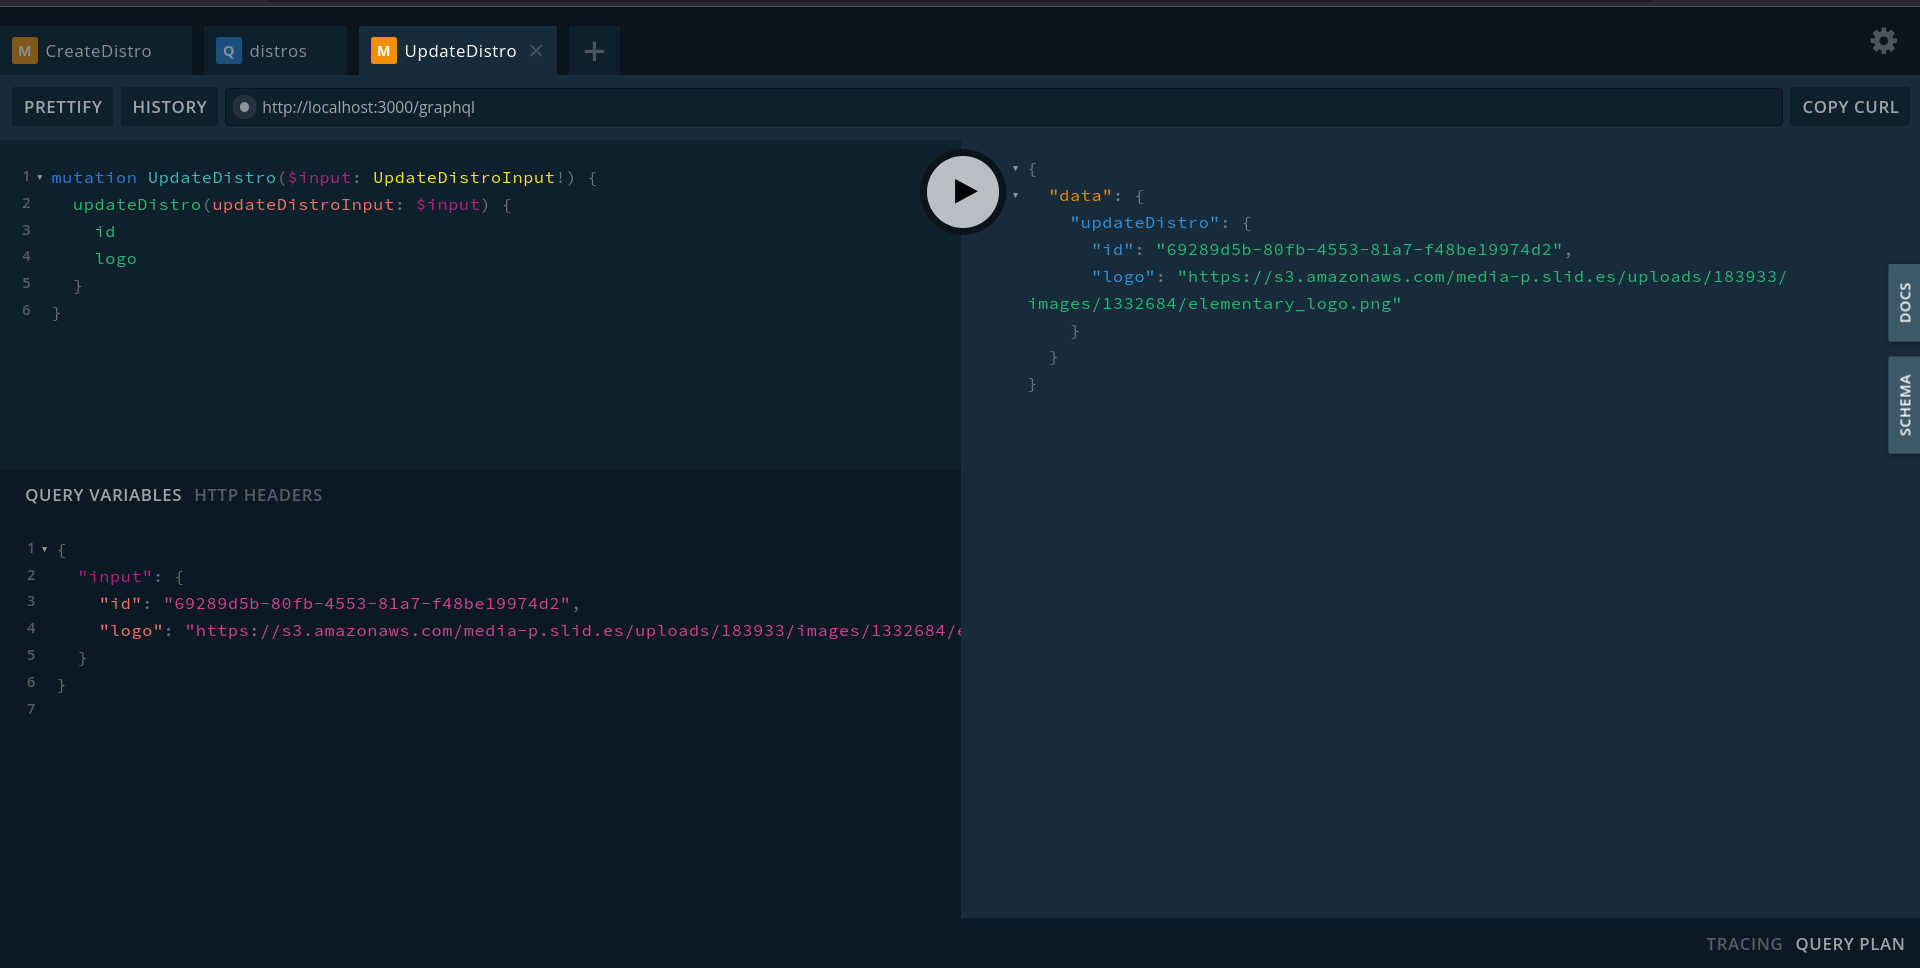1920x968 pixels.
Task: Click COPY CURL button
Action: tap(1850, 107)
